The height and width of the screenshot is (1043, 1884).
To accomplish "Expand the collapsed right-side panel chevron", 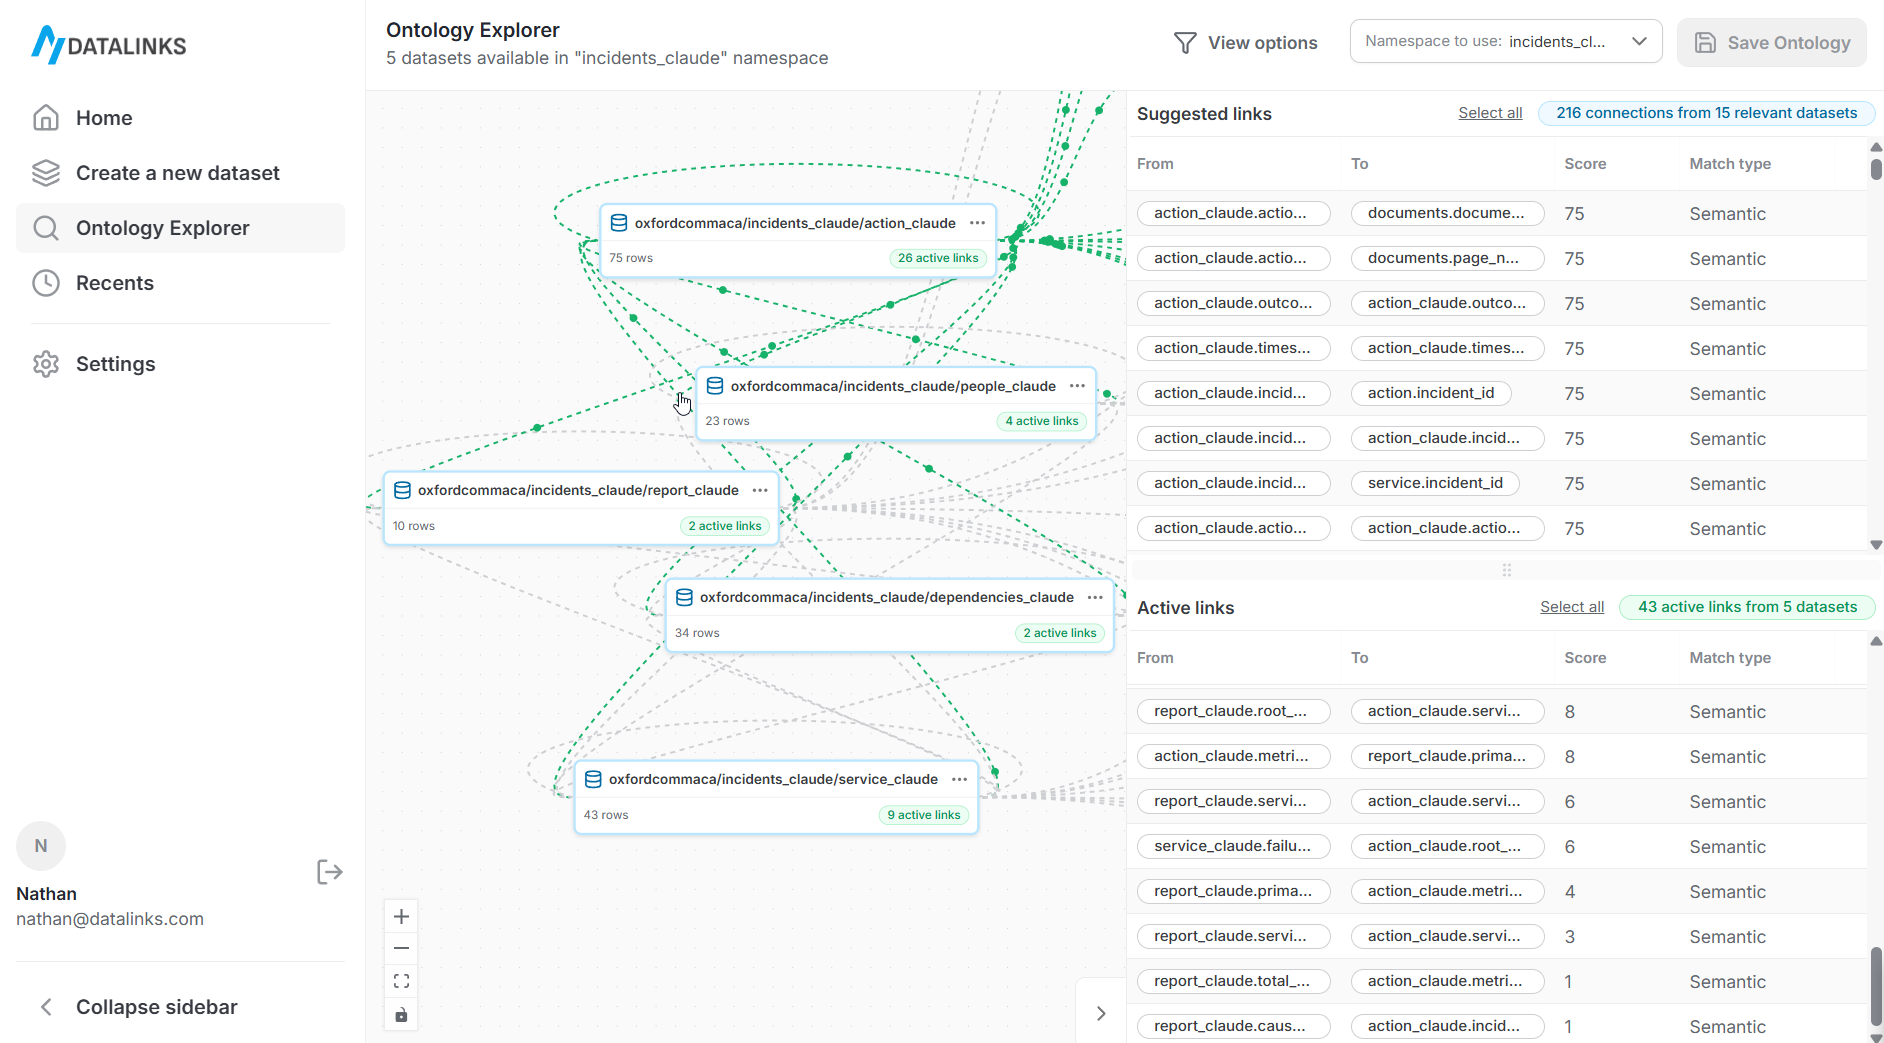I will (1101, 1013).
